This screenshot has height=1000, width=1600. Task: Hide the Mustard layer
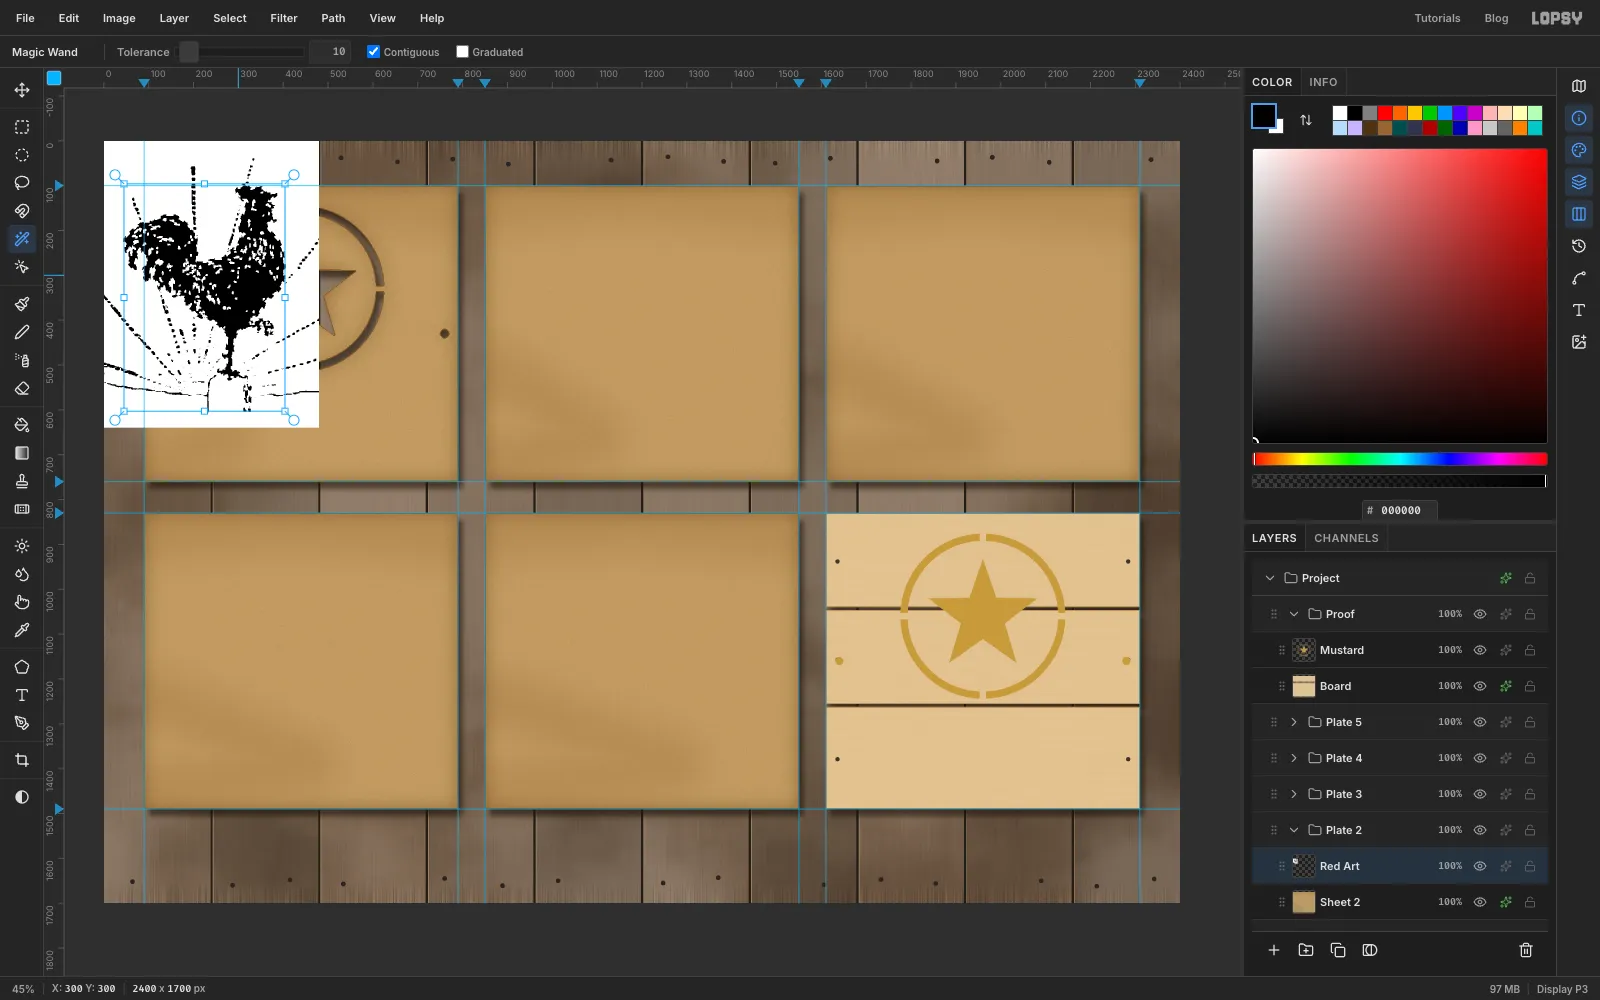(1480, 650)
